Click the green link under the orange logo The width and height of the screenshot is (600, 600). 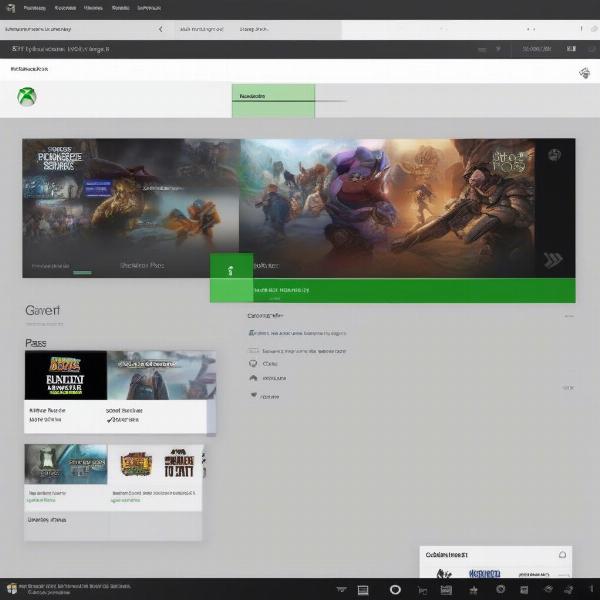click(x=126, y=500)
